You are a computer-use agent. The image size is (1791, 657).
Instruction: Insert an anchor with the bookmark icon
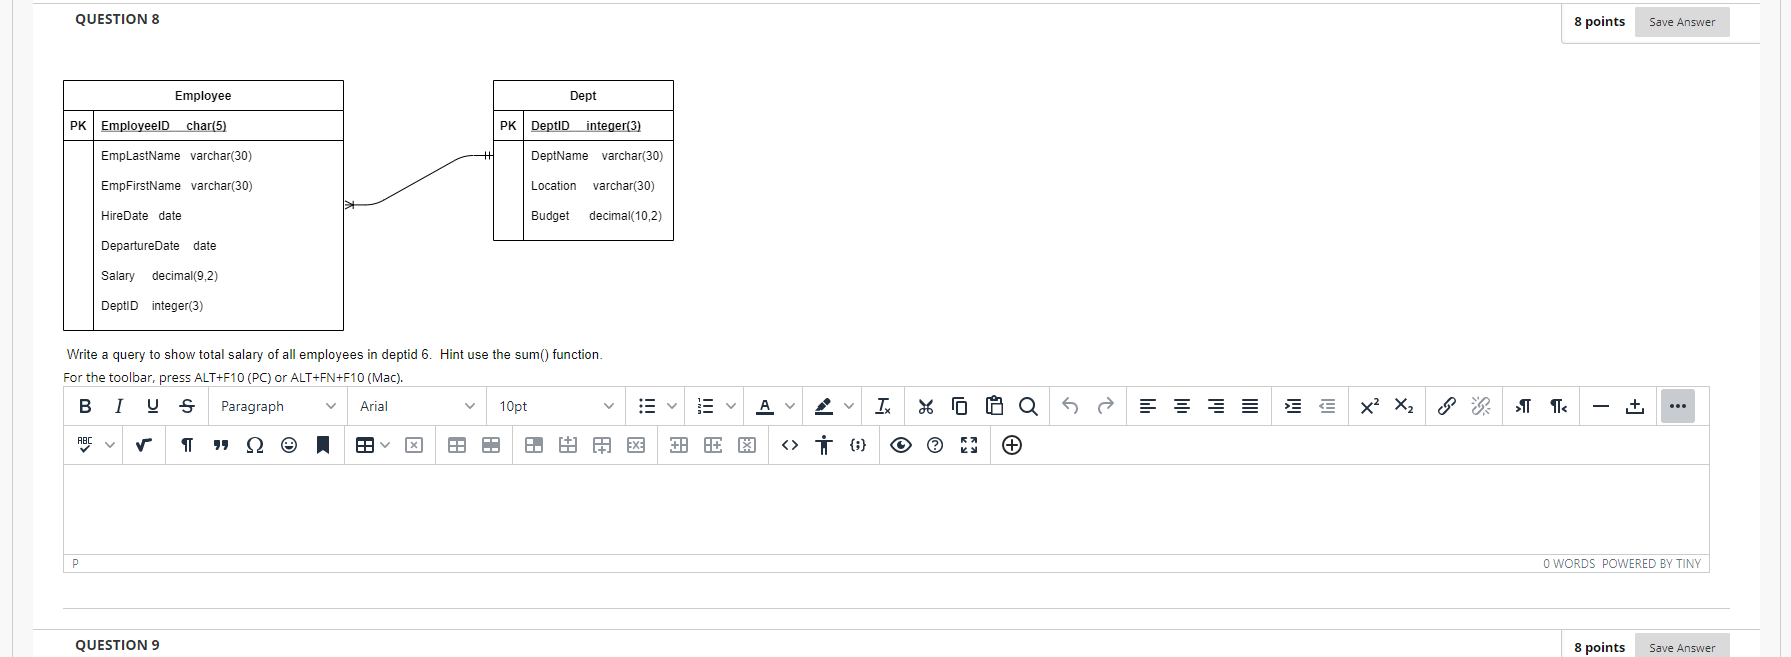pos(323,445)
